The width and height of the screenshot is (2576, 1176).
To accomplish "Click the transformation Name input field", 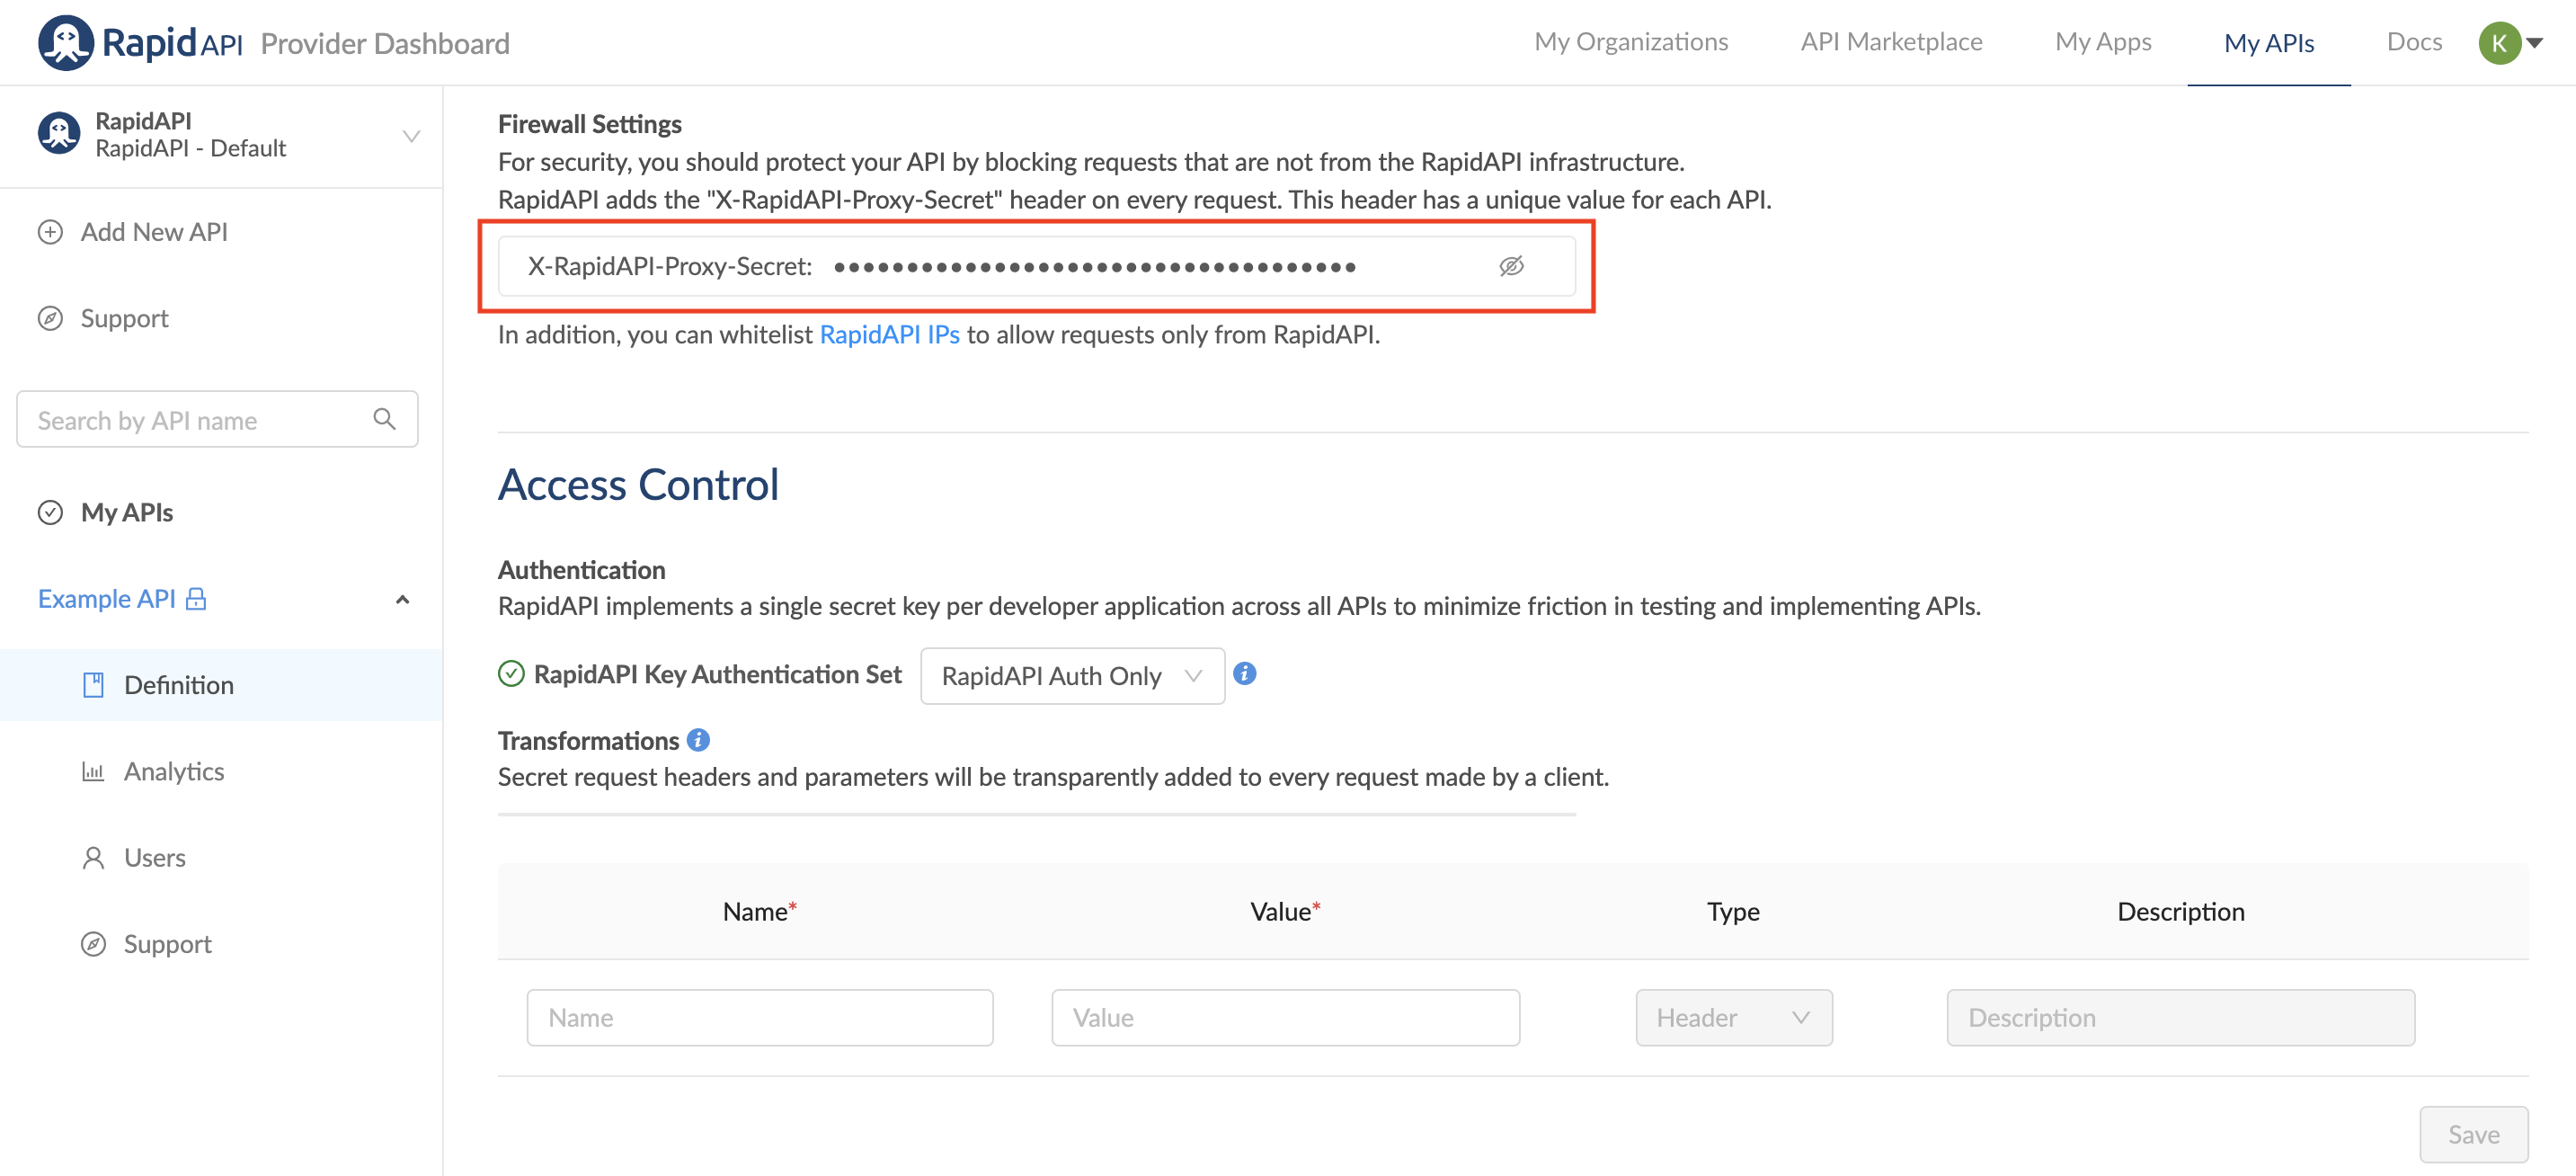I will click(759, 1018).
